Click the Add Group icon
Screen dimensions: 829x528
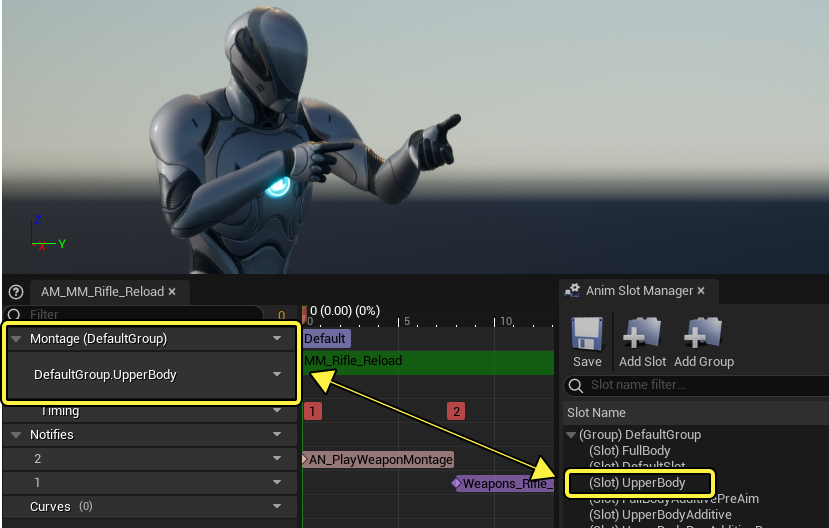click(703, 334)
